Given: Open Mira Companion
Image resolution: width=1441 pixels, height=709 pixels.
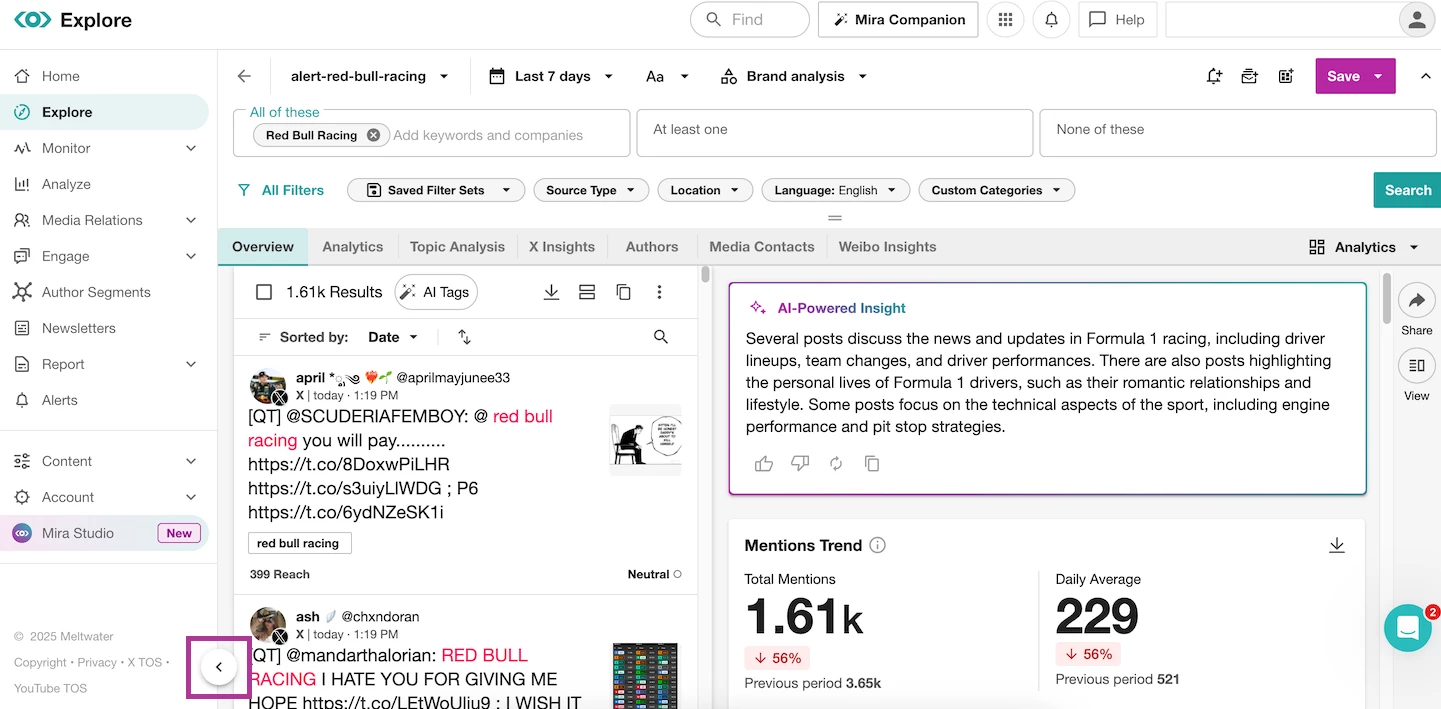Looking at the screenshot, I should (x=898, y=19).
